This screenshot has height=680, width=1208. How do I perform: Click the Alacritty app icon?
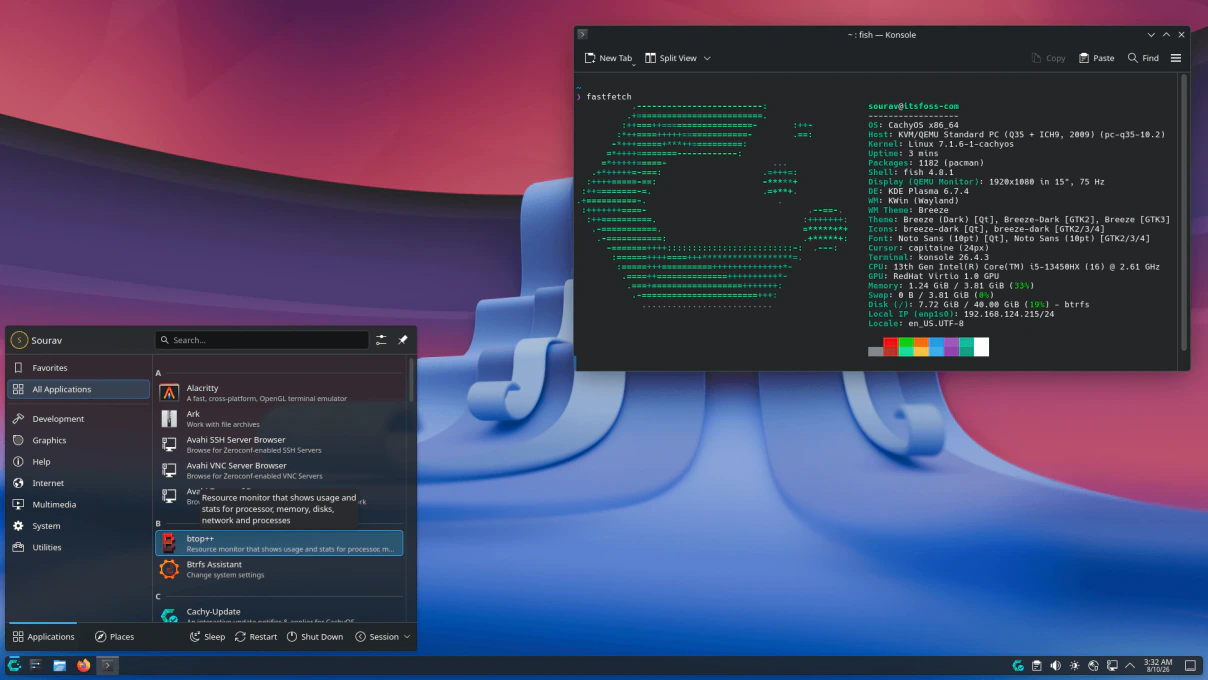click(x=169, y=393)
